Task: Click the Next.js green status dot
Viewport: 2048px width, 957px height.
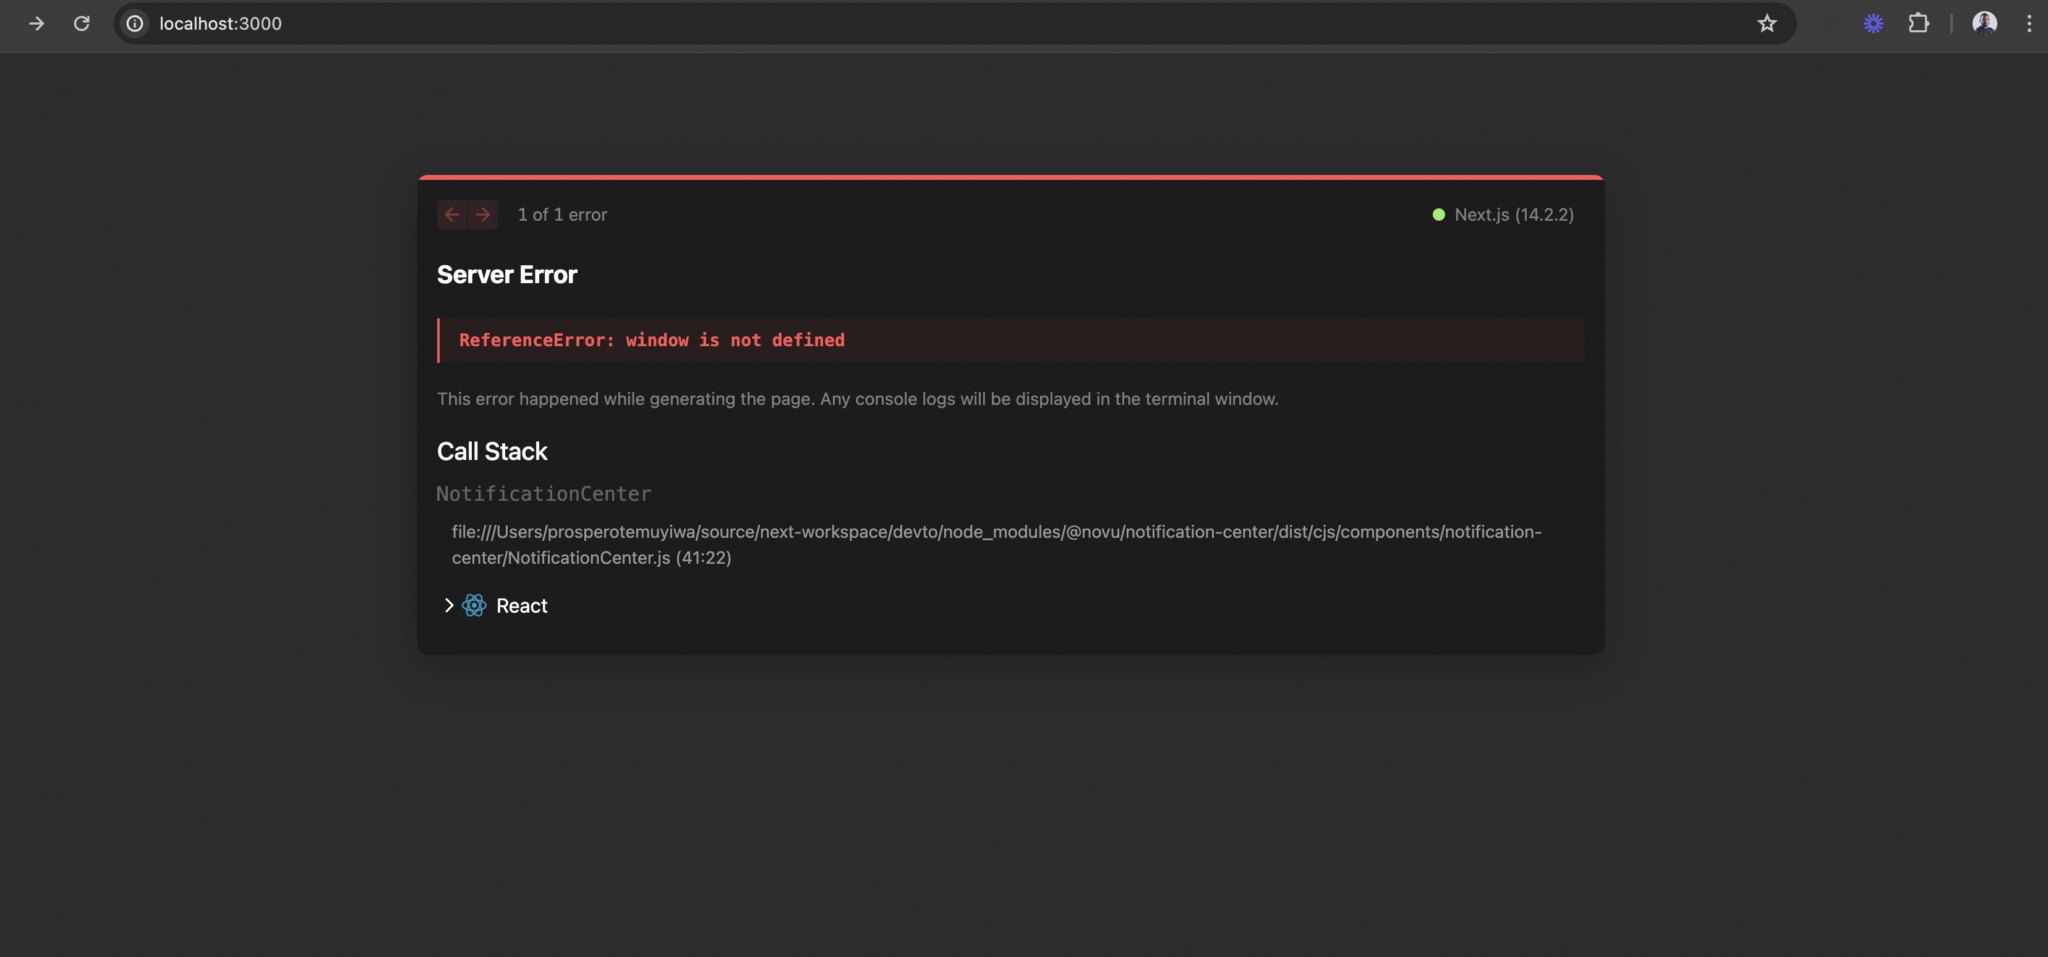Action: click(1438, 214)
